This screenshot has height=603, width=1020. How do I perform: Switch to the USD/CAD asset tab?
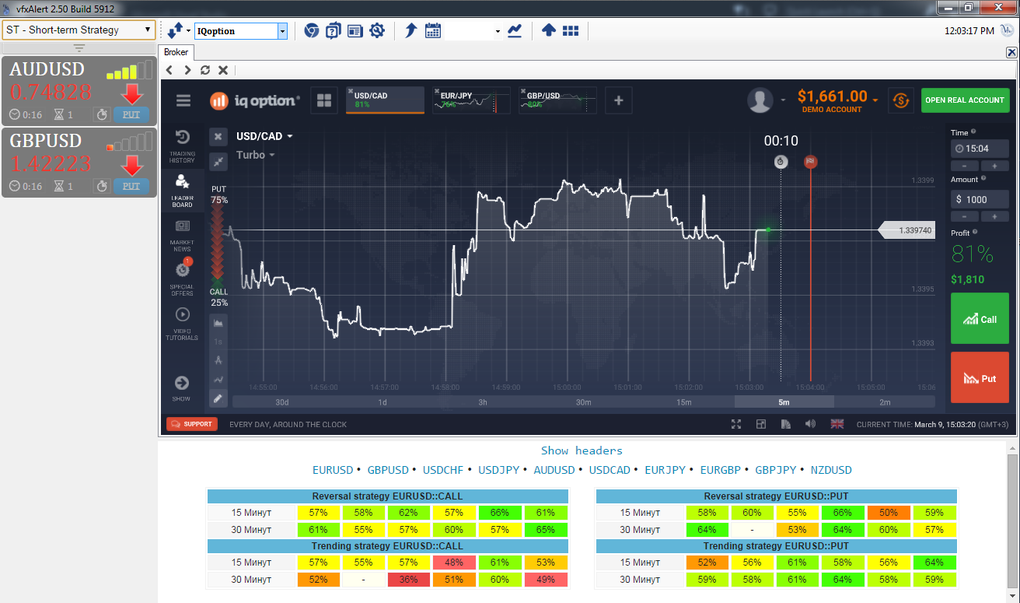(385, 100)
